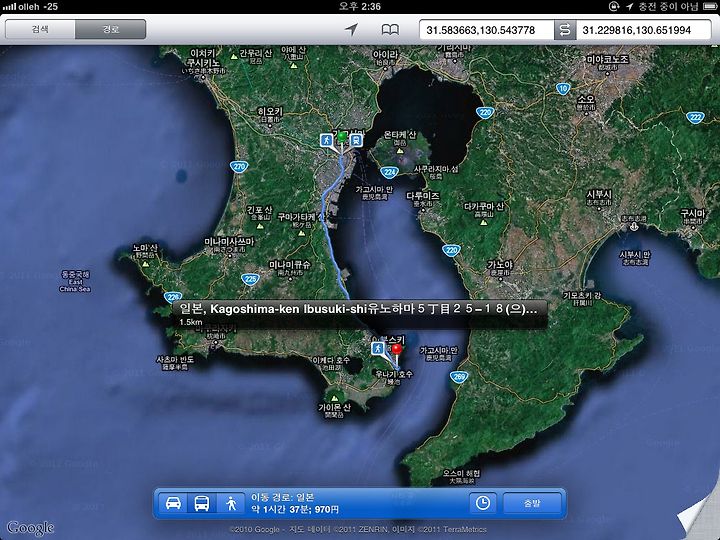
Task: Tap the 동중국해 East China Sea label
Action: click(75, 281)
